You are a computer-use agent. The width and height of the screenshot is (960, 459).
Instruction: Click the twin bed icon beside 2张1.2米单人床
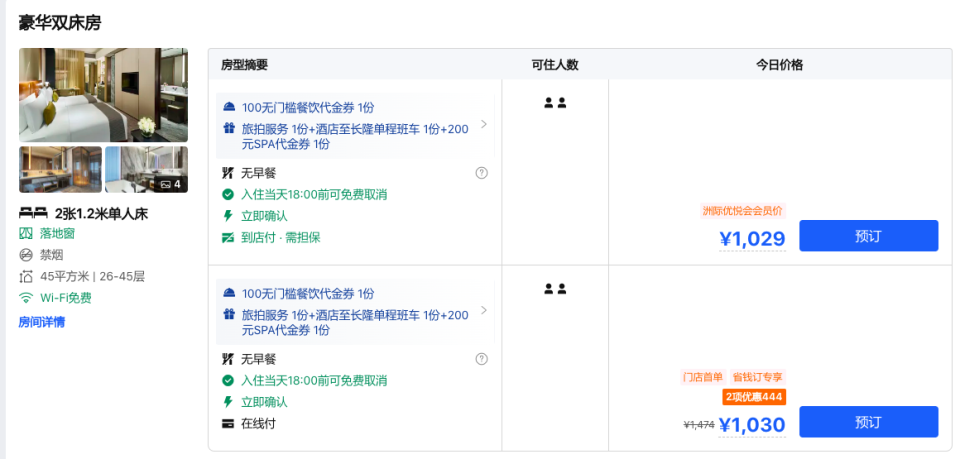pyautogui.click(x=34, y=213)
